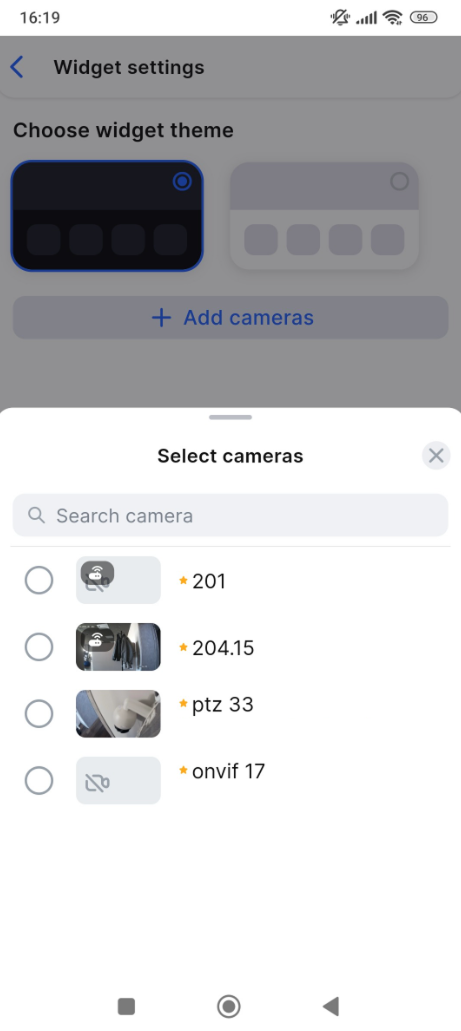Choose the dark widget theme card

[x=107, y=216]
